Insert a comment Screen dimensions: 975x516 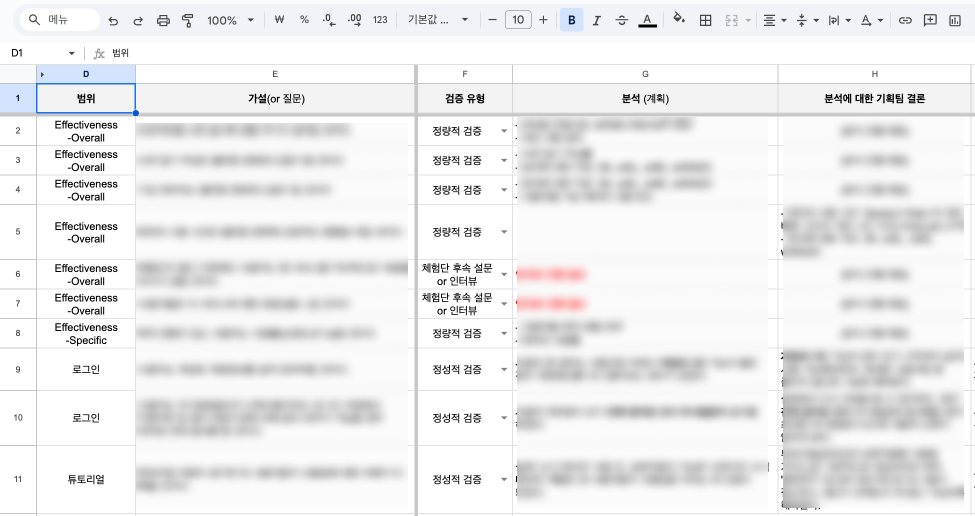930,20
